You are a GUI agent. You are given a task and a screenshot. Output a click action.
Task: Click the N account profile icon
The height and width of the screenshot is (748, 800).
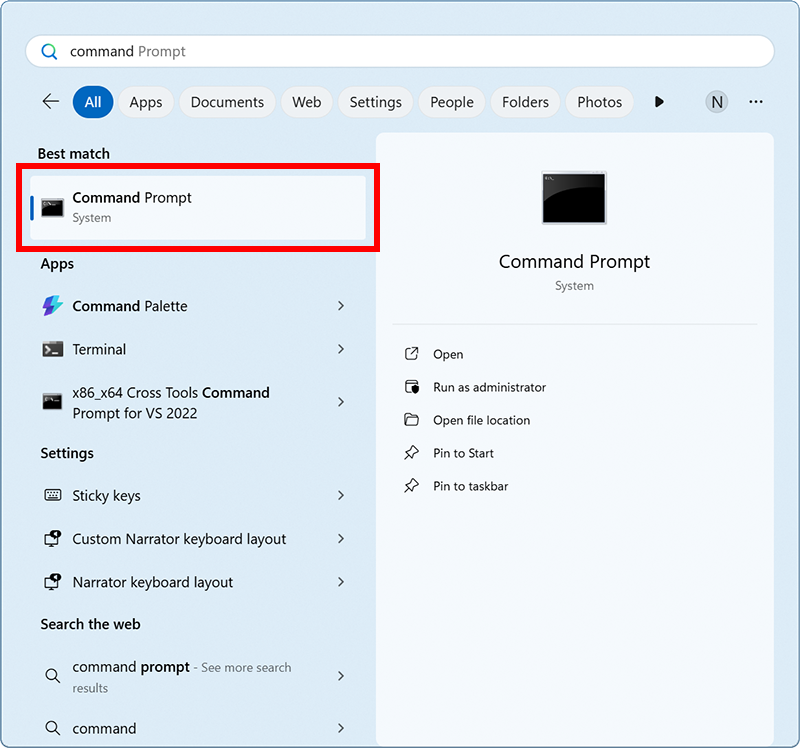coord(717,102)
